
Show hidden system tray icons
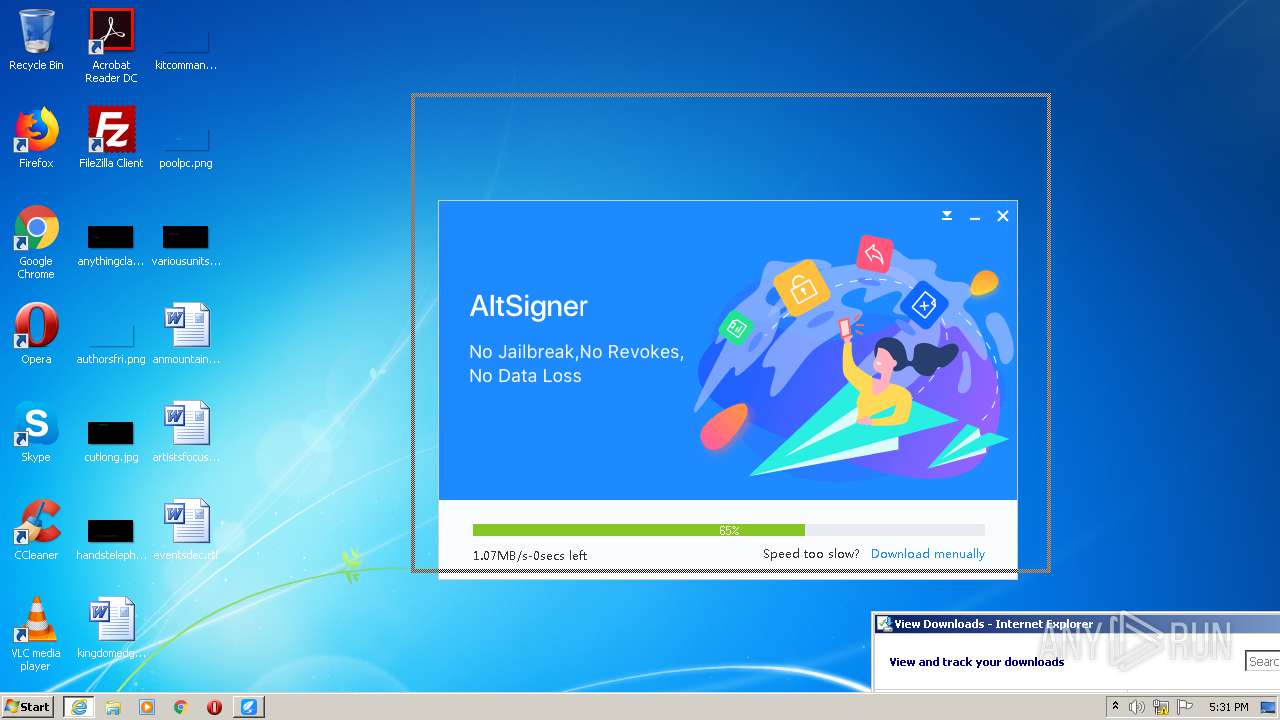[1115, 707]
